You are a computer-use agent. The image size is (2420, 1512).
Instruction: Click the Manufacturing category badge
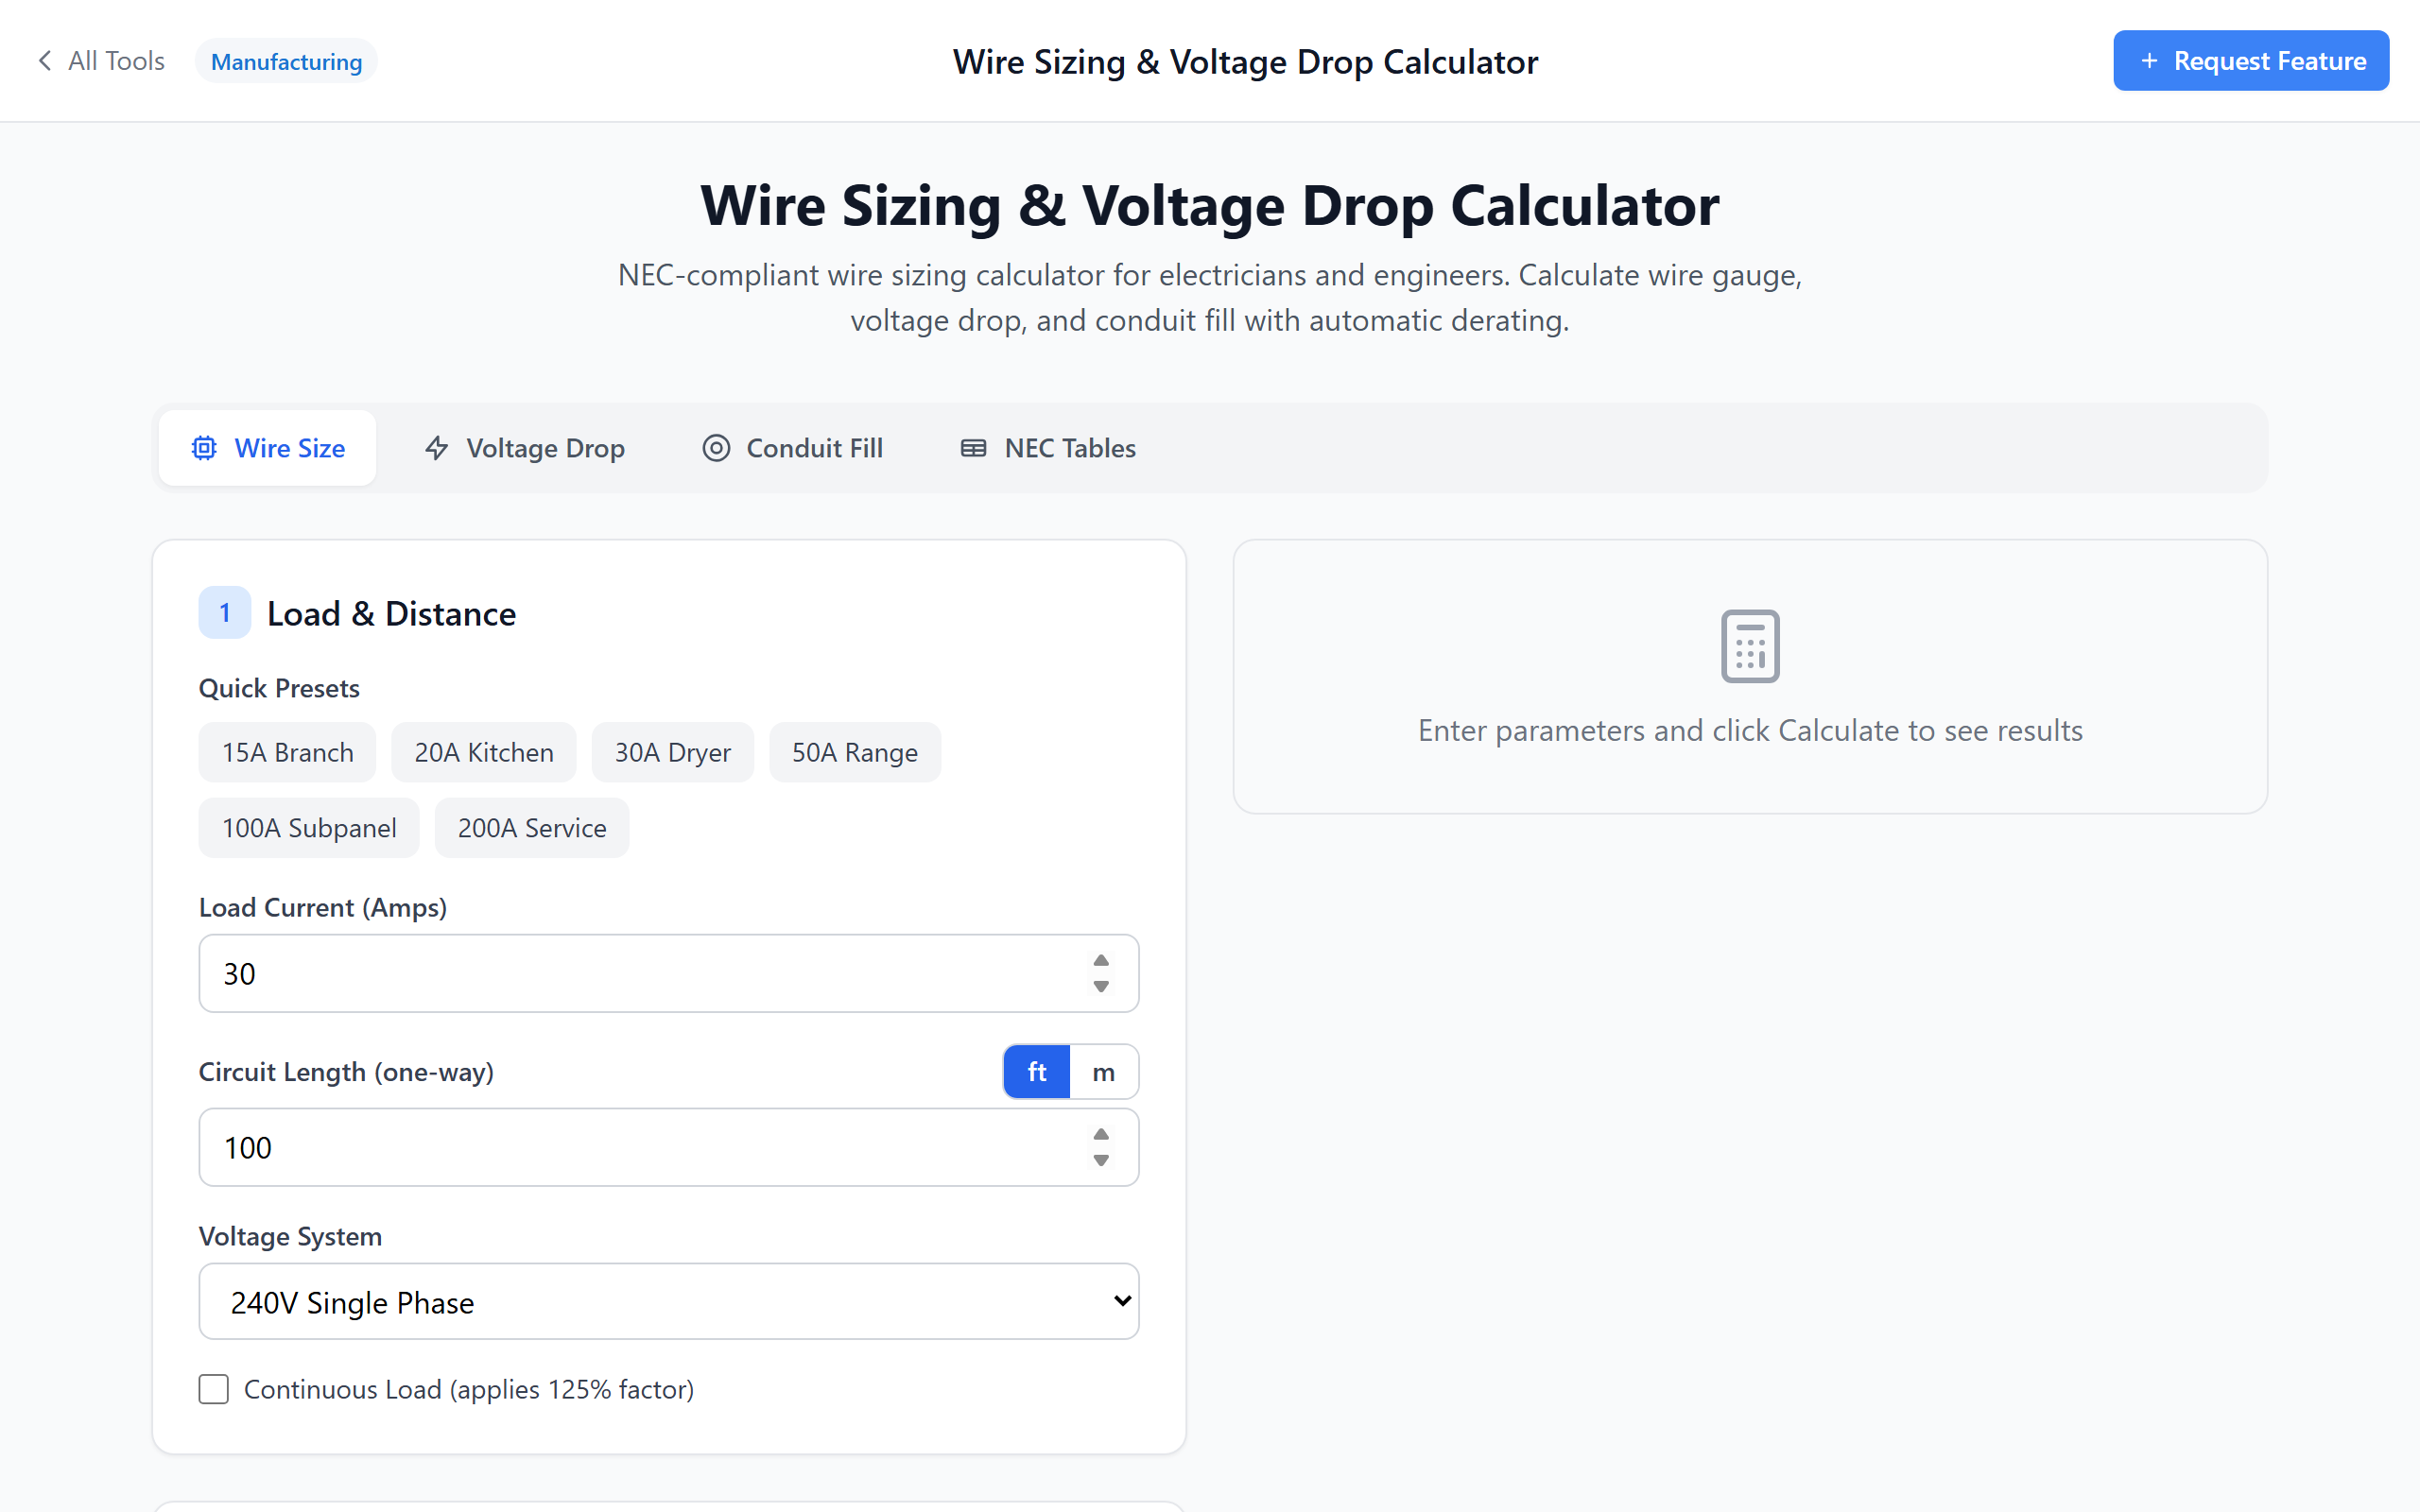click(x=286, y=60)
